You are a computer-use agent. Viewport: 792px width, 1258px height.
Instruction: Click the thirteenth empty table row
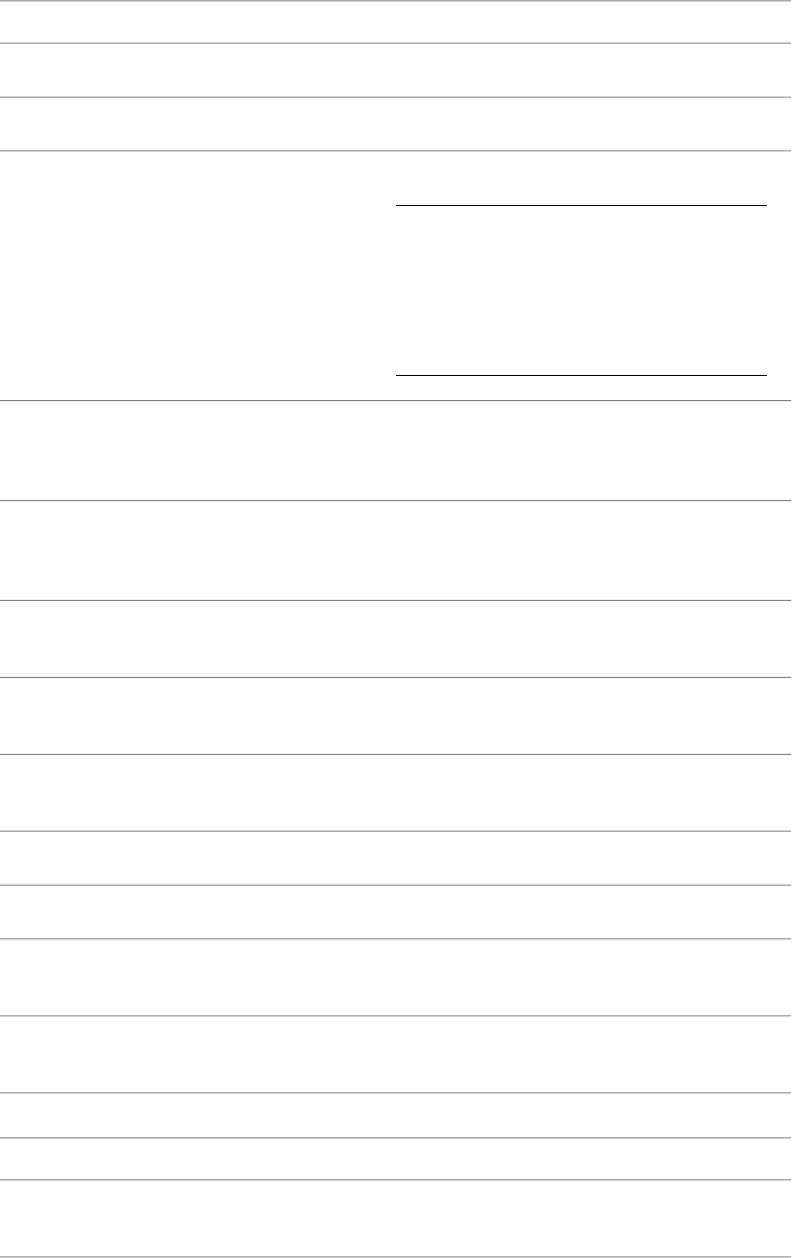pyautogui.click(x=396, y=1053)
